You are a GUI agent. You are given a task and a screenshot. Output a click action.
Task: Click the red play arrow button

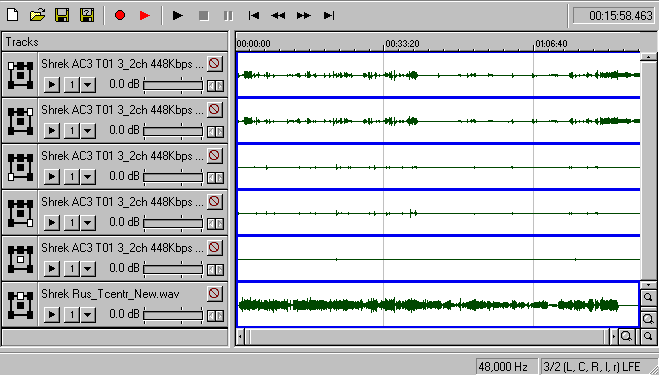tap(145, 16)
